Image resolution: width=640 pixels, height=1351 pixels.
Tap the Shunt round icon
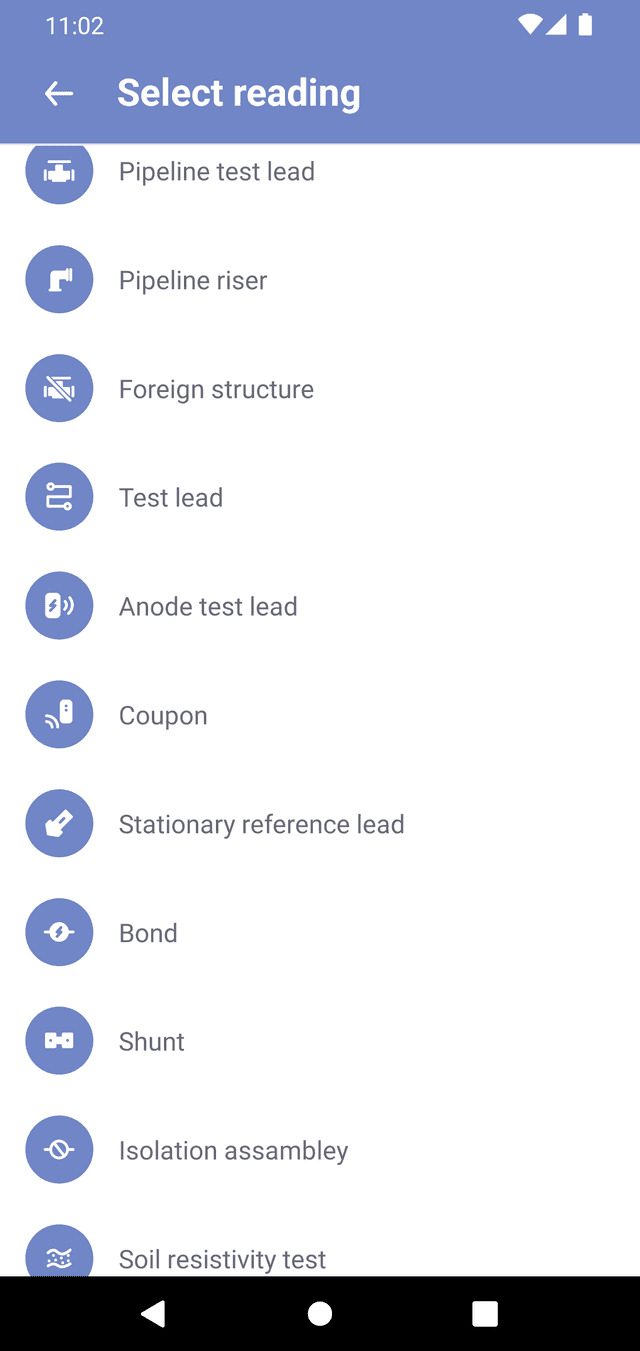59,1041
